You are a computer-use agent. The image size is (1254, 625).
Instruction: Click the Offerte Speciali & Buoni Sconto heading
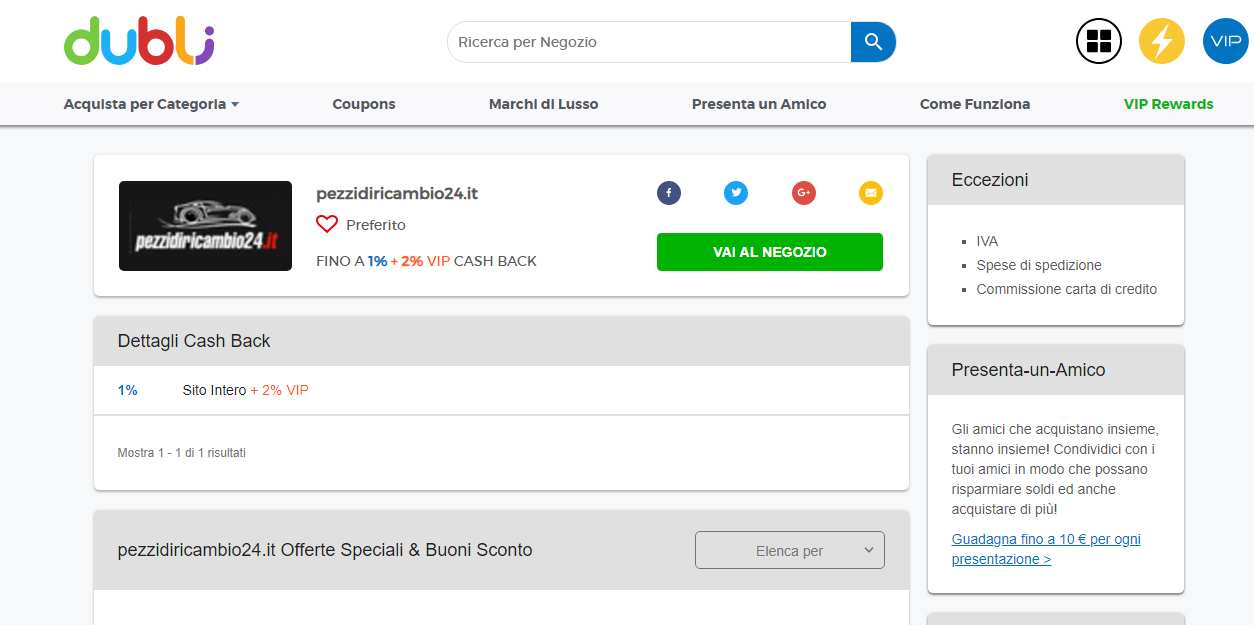325,550
